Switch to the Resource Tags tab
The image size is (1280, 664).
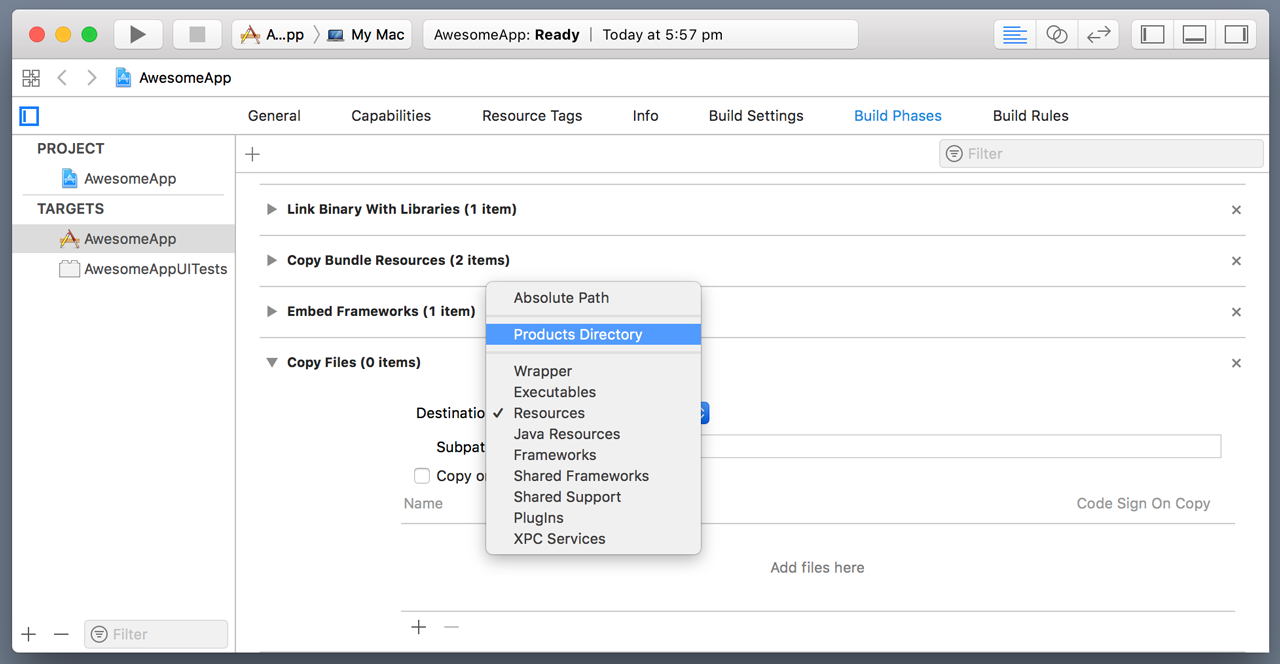pyautogui.click(x=532, y=116)
